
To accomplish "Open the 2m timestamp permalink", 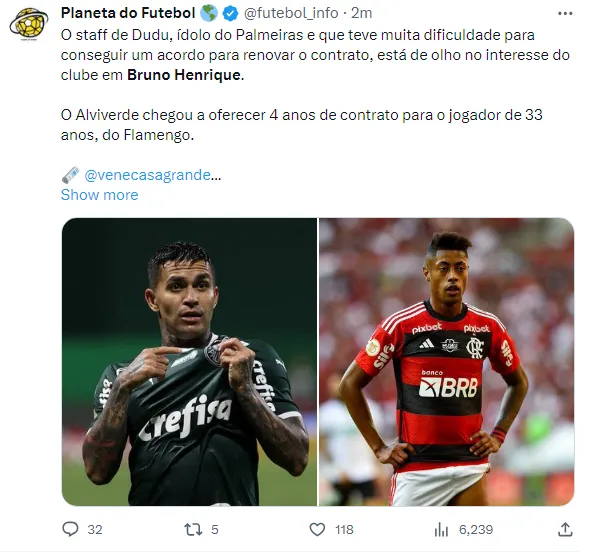I will pos(361,13).
